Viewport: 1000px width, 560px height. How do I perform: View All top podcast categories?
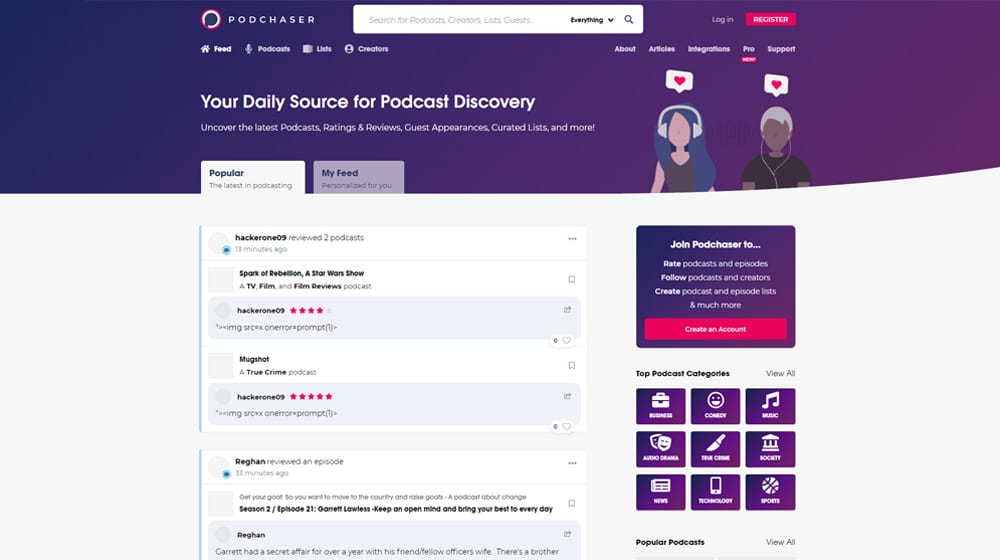781,373
